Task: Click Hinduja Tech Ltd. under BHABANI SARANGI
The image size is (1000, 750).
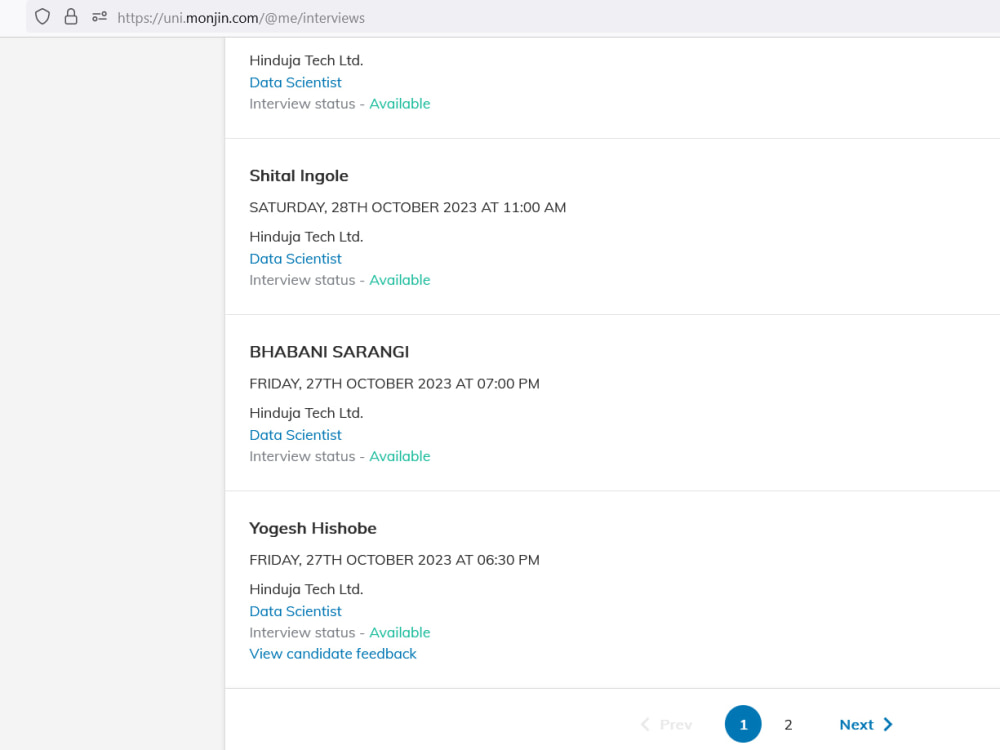Action: pyautogui.click(x=306, y=413)
